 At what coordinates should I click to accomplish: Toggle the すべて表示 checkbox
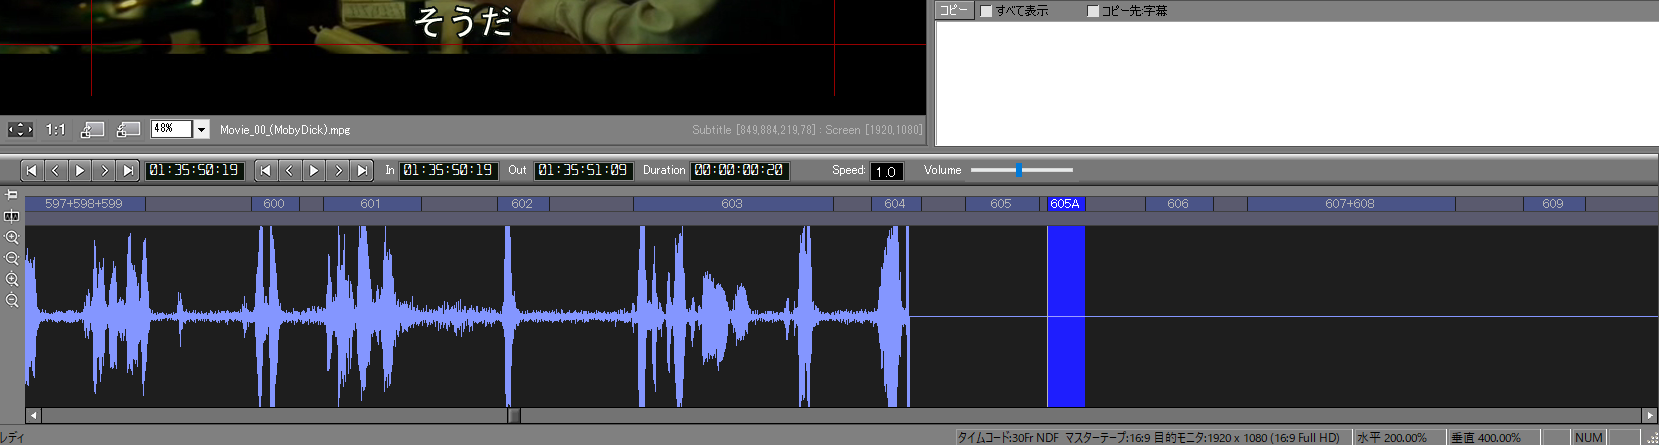click(986, 11)
